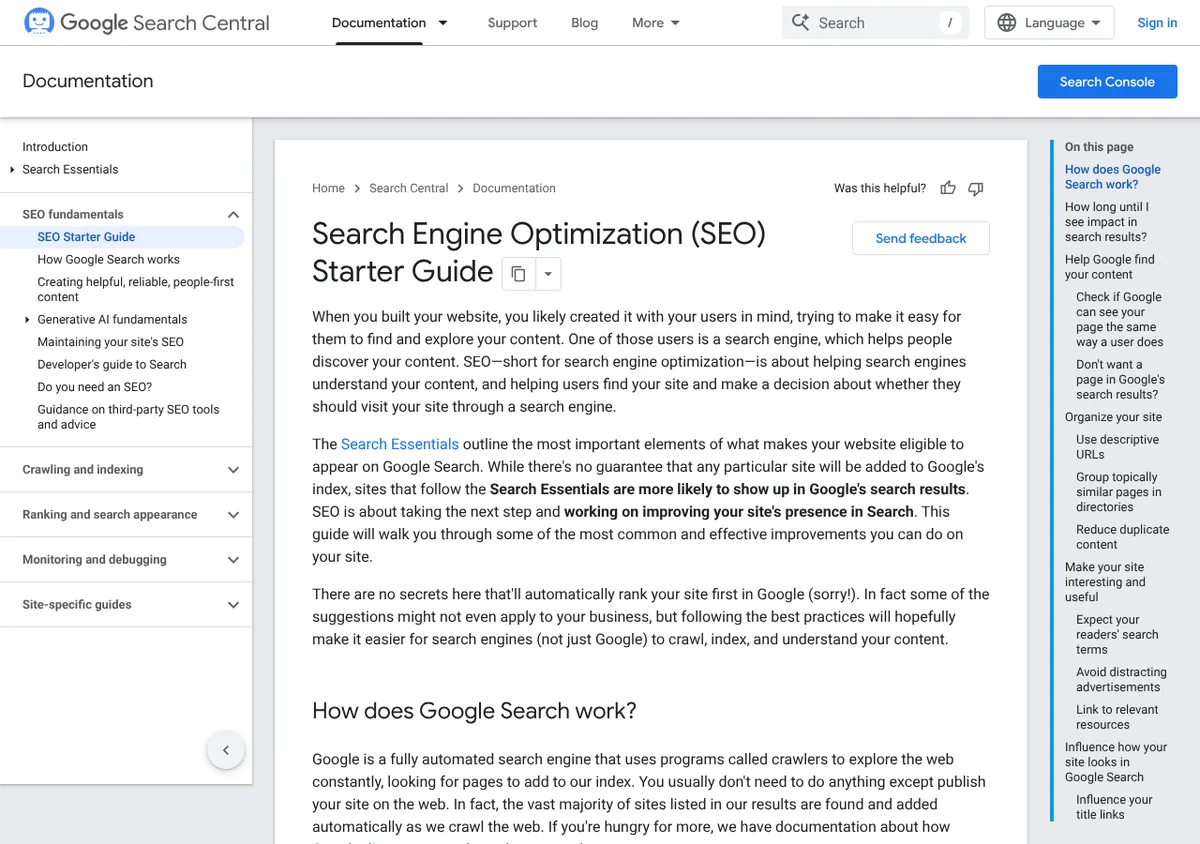Open How Google Search works sidebar item
The image size is (1200, 844).
click(109, 259)
